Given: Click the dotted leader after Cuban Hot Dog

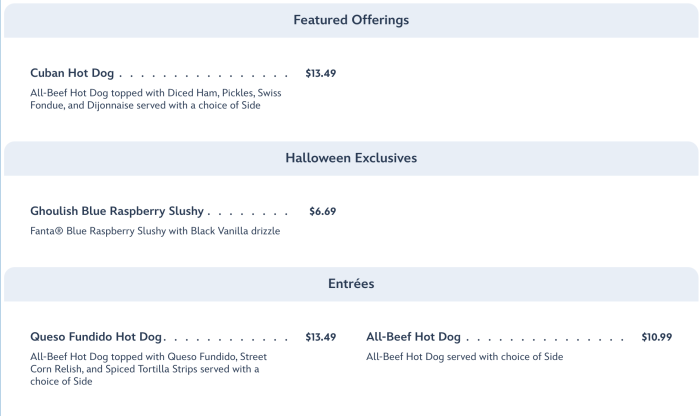Looking at the screenshot, I should (205, 74).
